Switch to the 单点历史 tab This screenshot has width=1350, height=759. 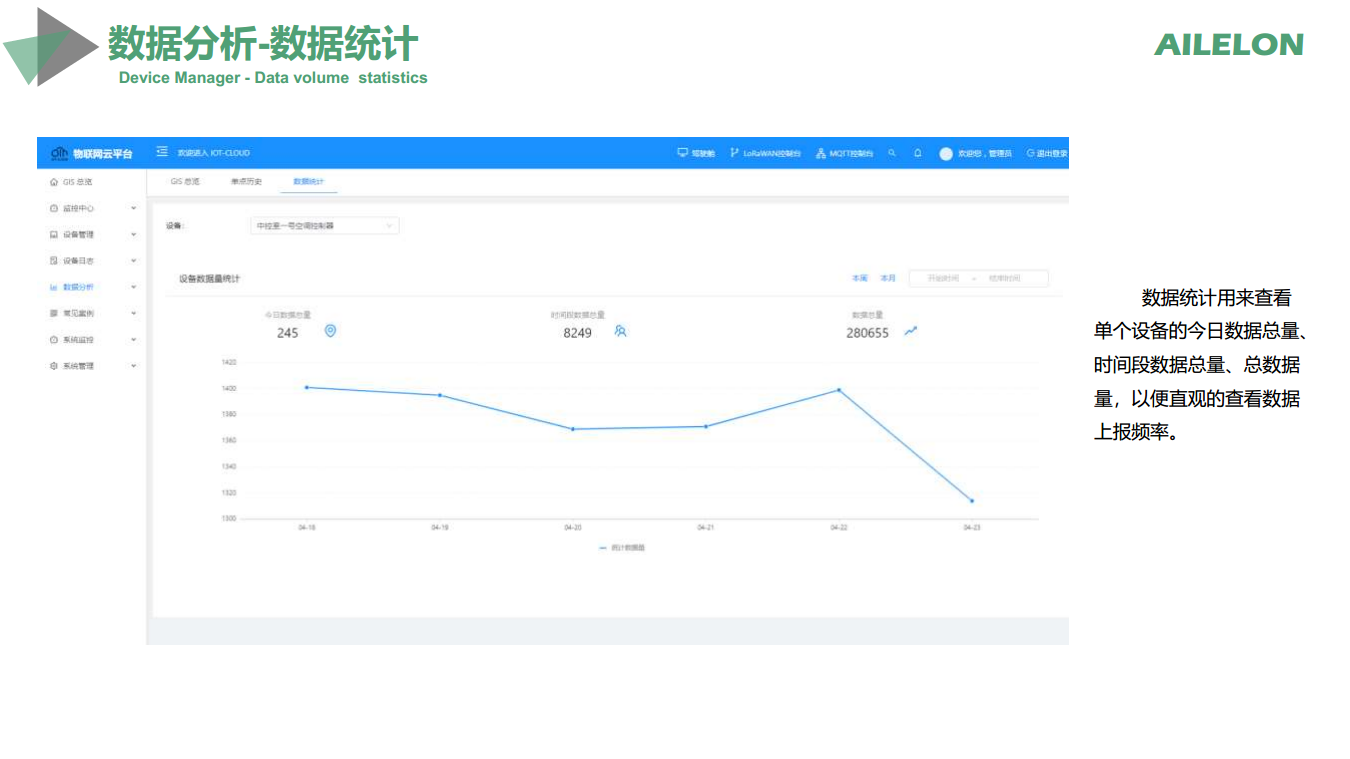(x=246, y=181)
